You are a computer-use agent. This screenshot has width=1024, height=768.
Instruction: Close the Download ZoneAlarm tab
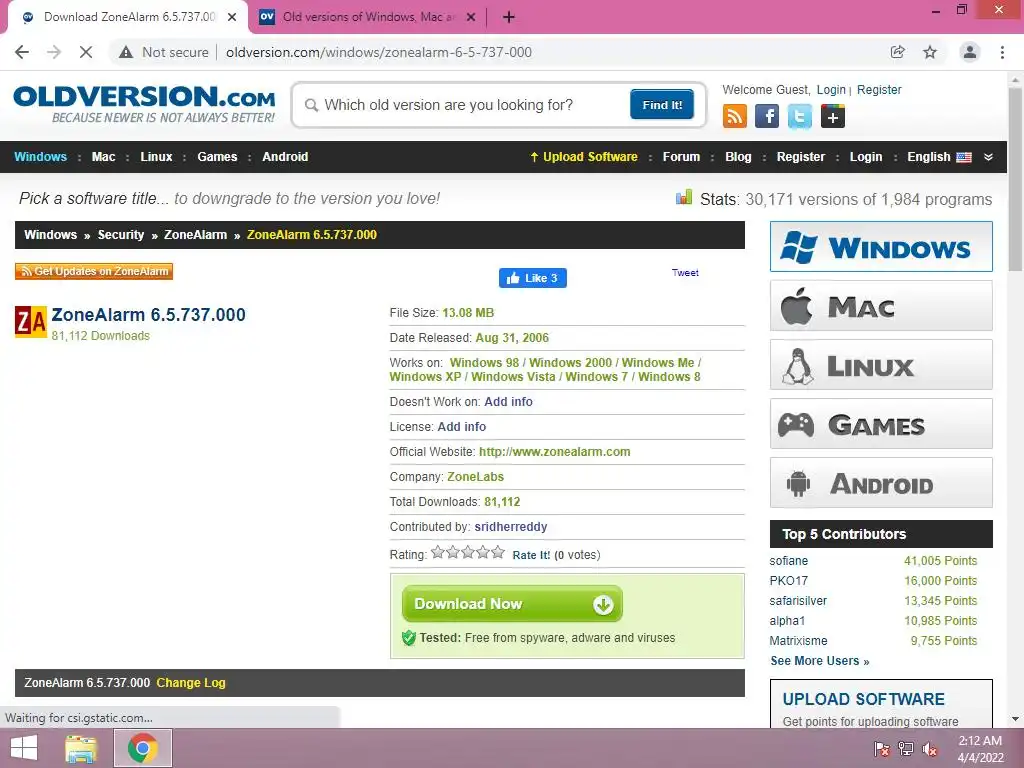[232, 17]
